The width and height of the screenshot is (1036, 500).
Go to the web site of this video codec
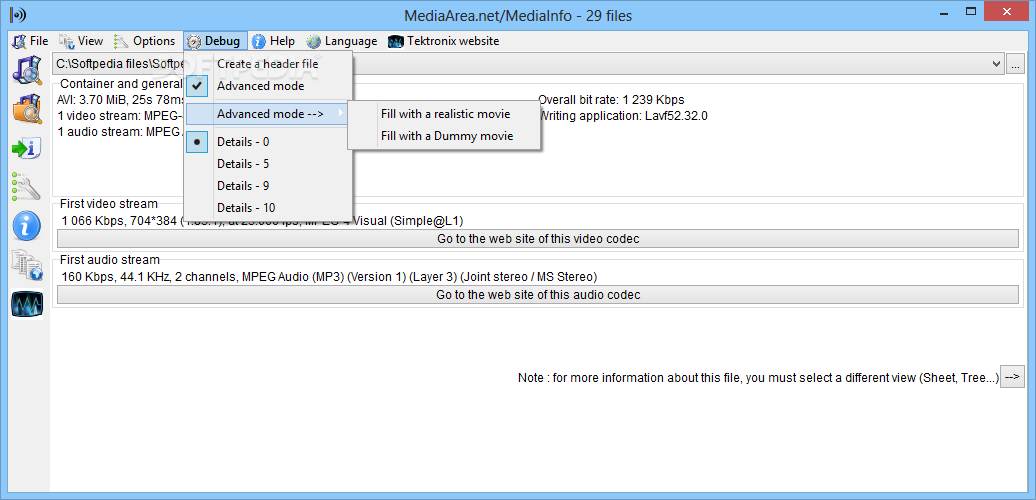tap(538, 238)
